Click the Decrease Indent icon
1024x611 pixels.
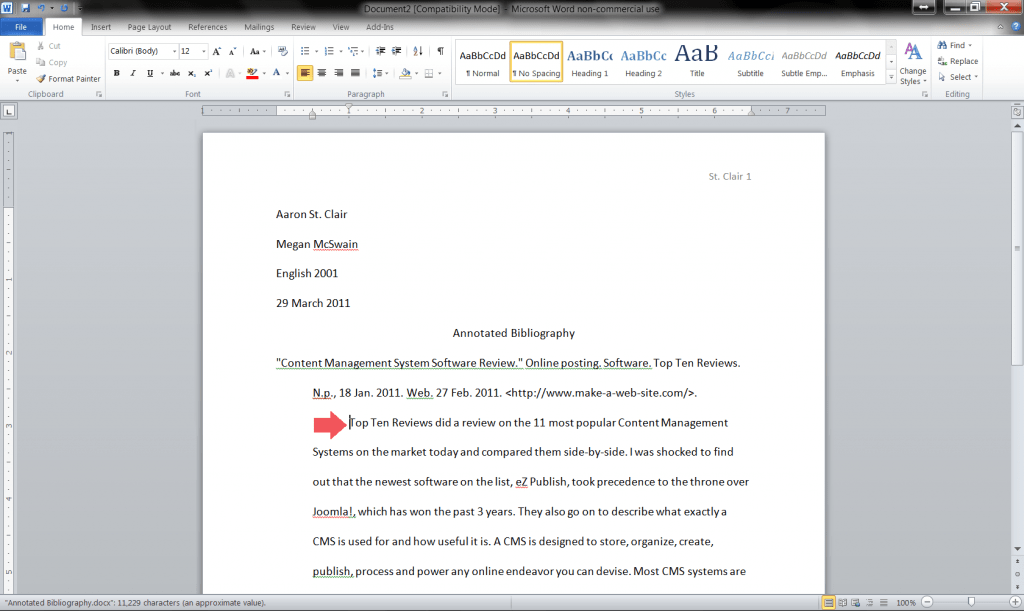click(380, 51)
